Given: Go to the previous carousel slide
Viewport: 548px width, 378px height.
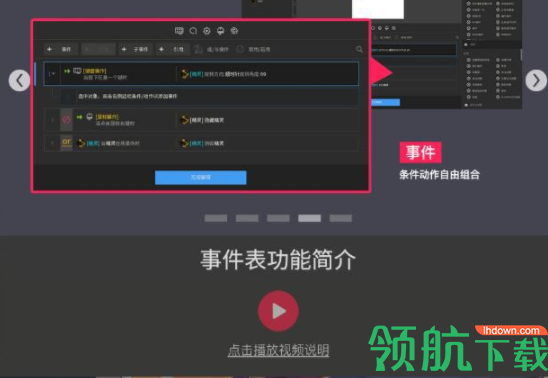Looking at the screenshot, I should tap(19, 81).
